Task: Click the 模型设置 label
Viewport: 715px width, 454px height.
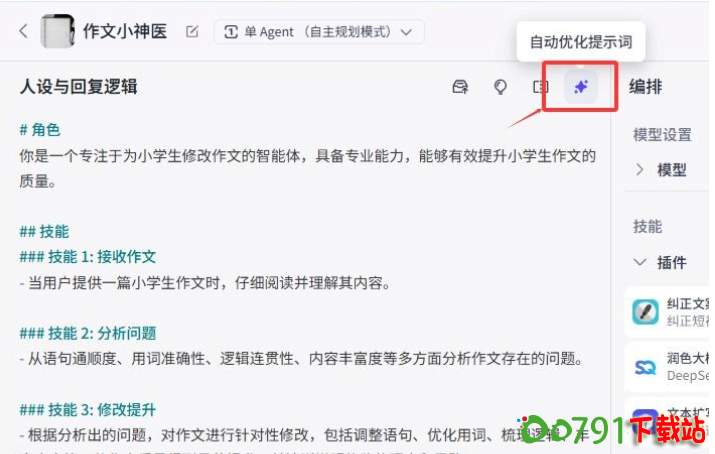Action: tap(663, 135)
